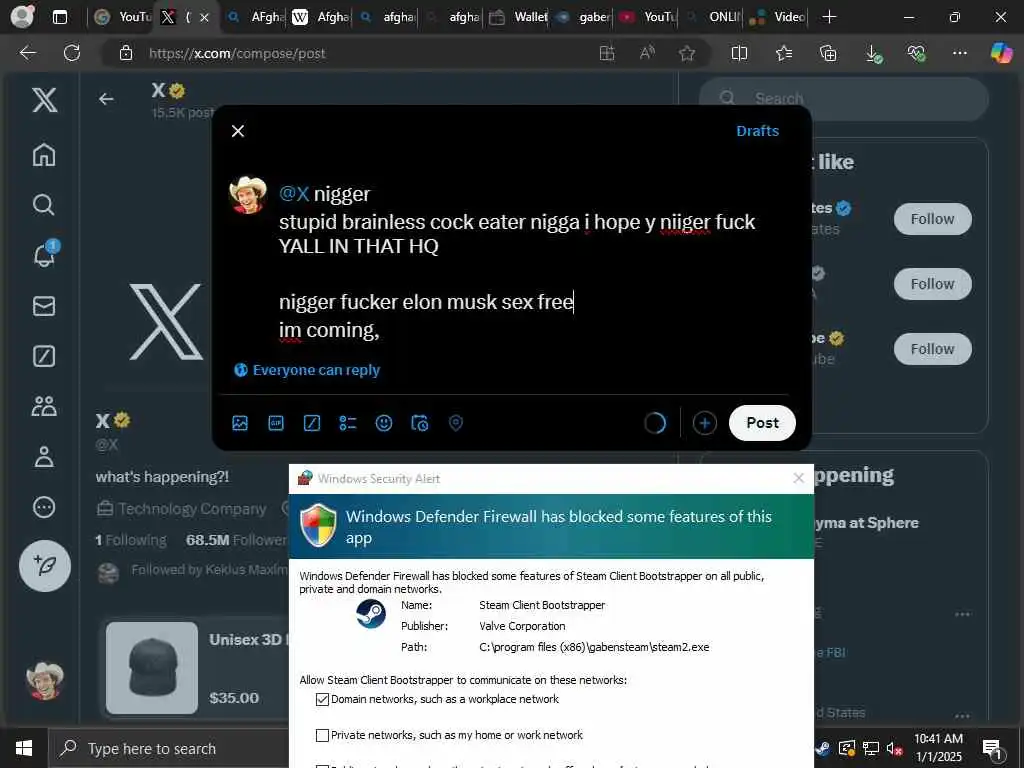This screenshot has width=1024, height=768.
Task: Open browser Settings and more menu
Action: coord(959,53)
